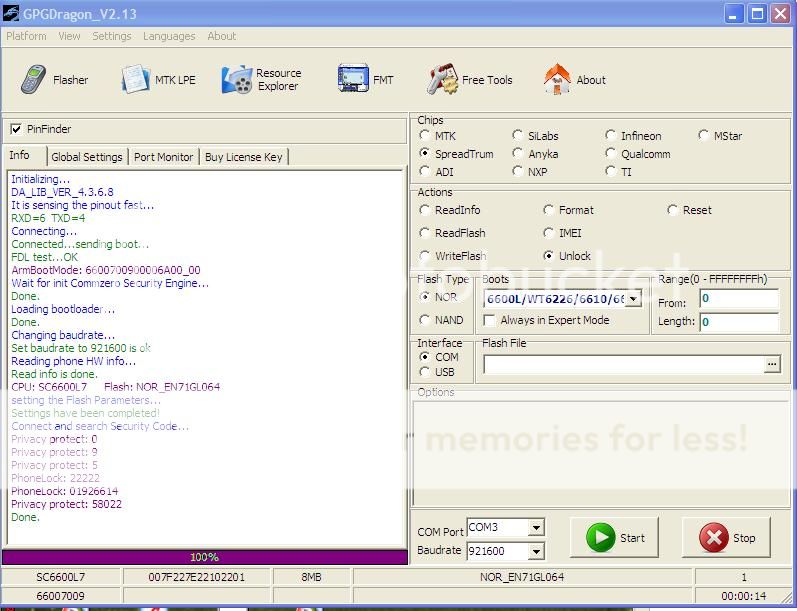Open the Buy License Key tab

(243, 157)
